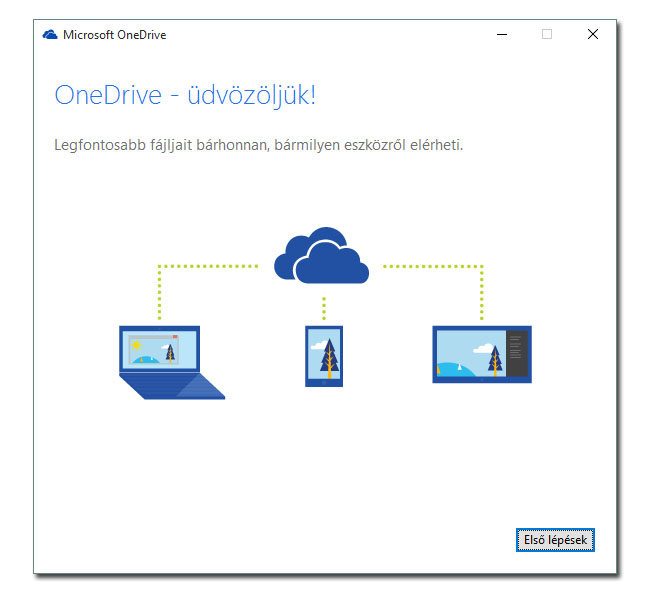Image resolution: width=650 pixels, height=601 pixels.
Task: Click the smartphone illustration in the center
Action: click(323, 355)
